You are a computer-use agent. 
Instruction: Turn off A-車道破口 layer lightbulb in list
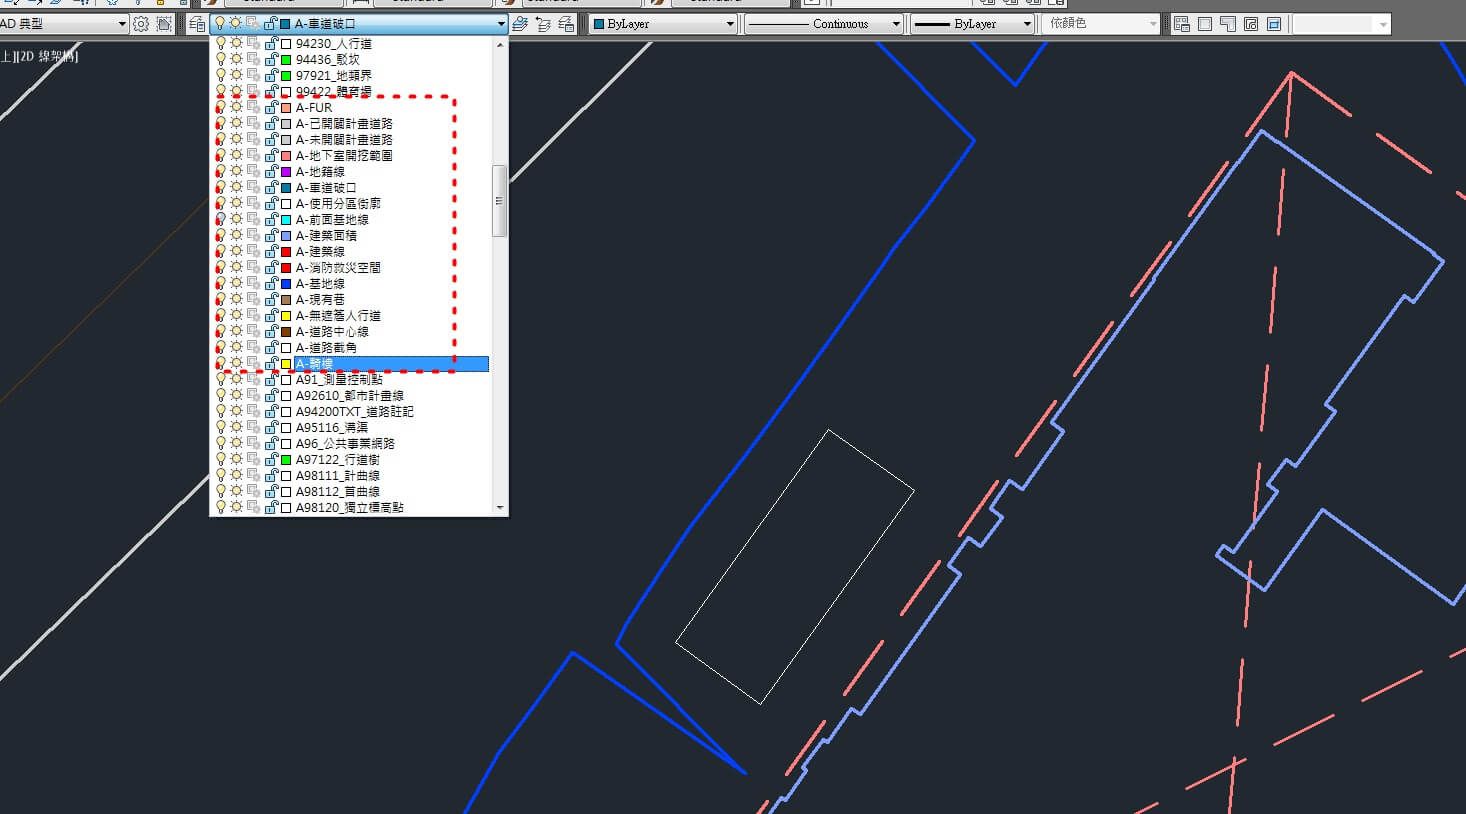coord(221,187)
